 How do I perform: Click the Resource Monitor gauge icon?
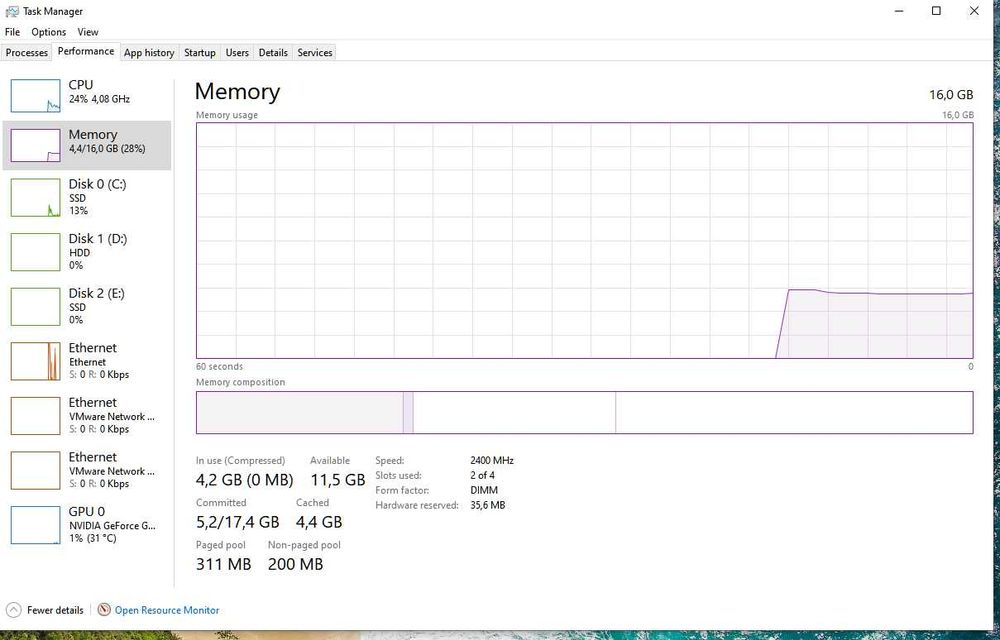104,610
